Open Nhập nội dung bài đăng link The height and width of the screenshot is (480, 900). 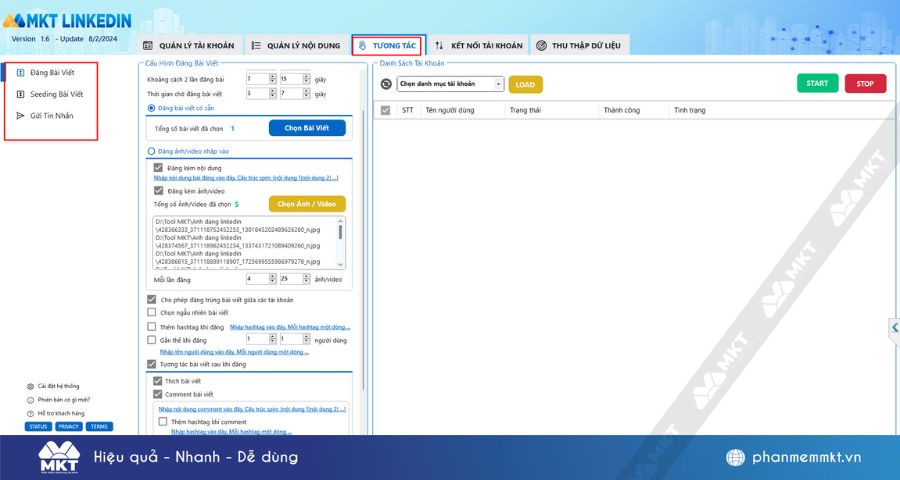coord(246,178)
